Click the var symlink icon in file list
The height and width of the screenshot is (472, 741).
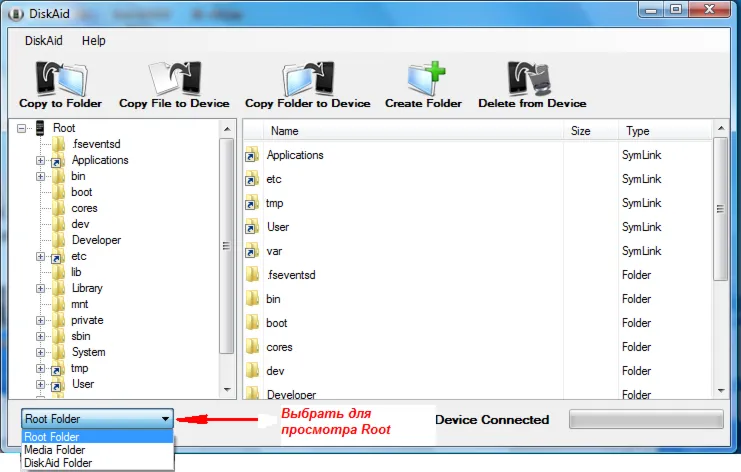point(252,251)
